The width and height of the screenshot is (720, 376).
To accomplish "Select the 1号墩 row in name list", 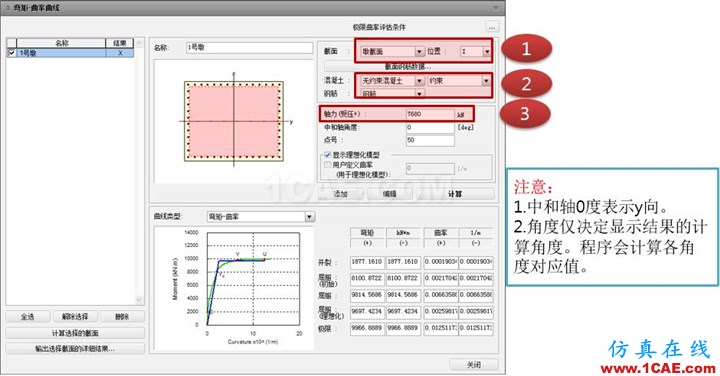I will (x=71, y=53).
